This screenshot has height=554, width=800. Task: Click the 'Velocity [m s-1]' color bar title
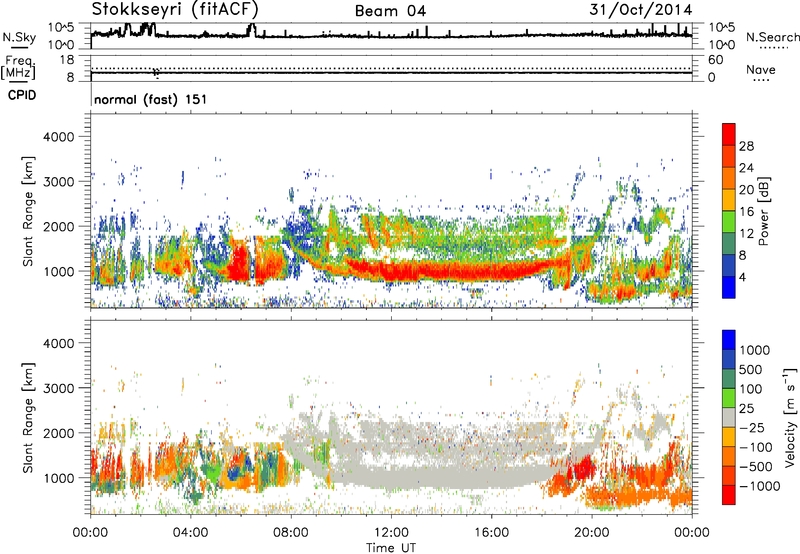click(x=790, y=417)
